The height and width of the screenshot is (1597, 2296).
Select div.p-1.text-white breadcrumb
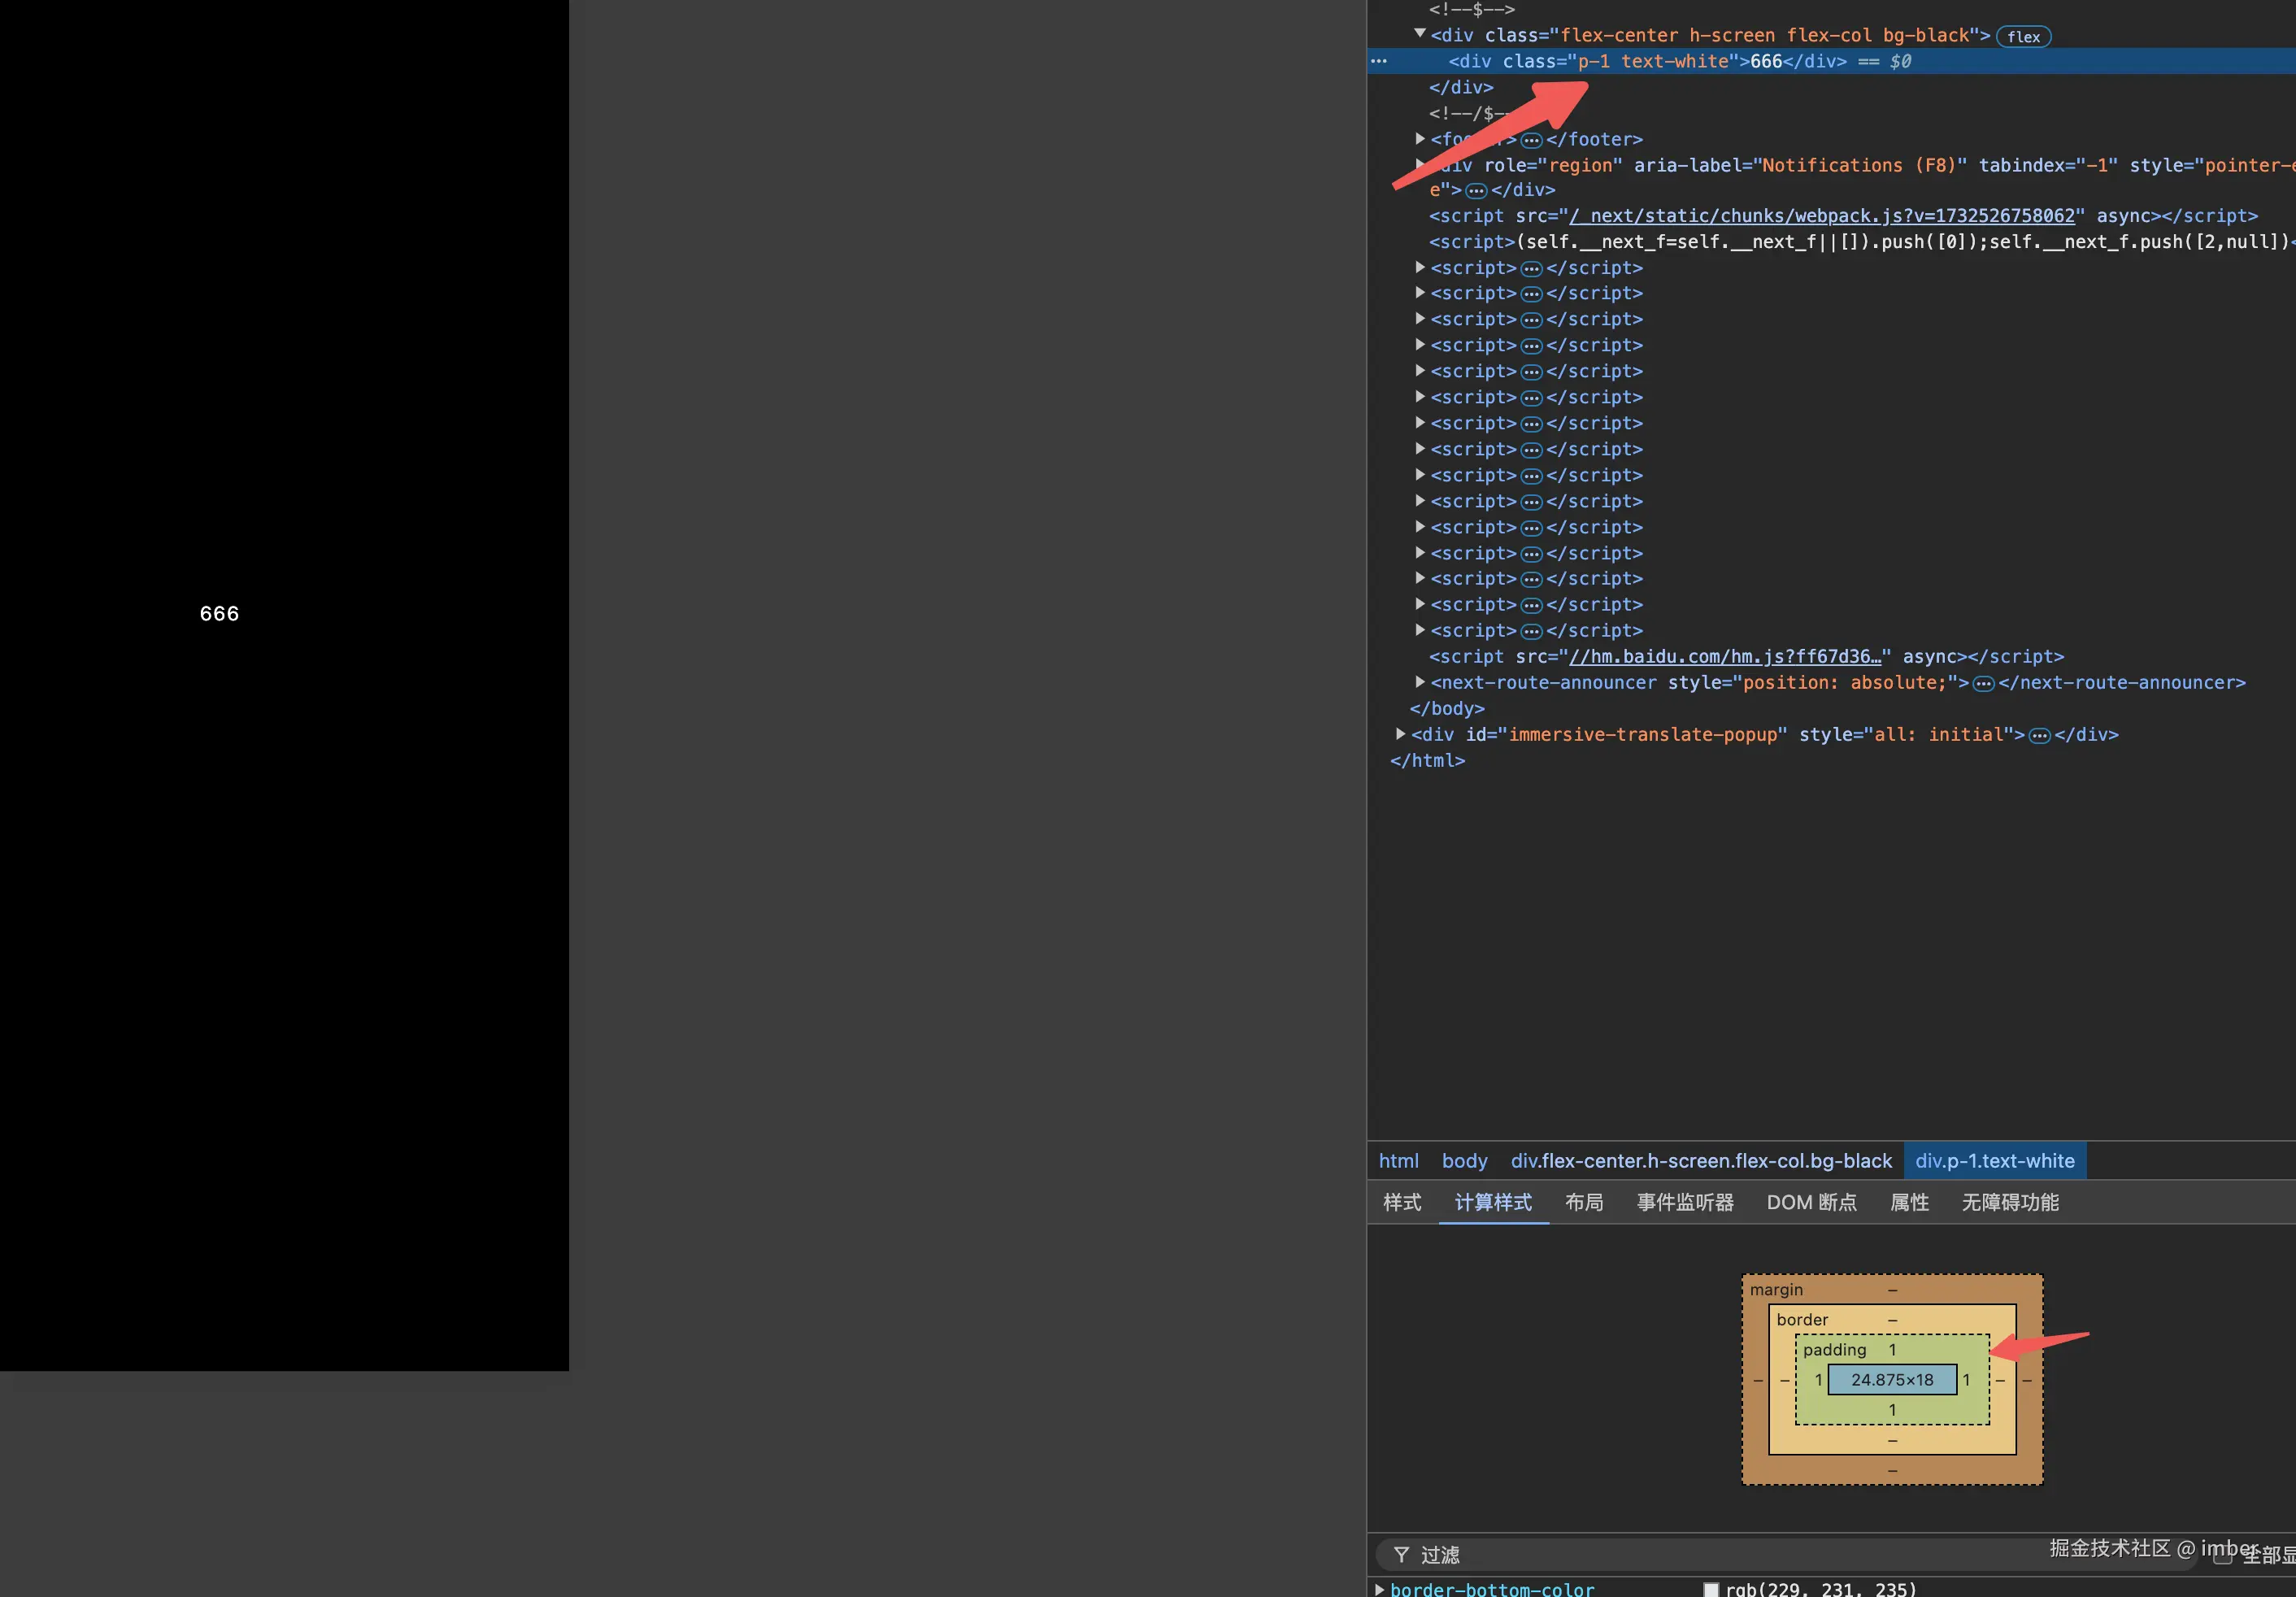pos(1995,1161)
